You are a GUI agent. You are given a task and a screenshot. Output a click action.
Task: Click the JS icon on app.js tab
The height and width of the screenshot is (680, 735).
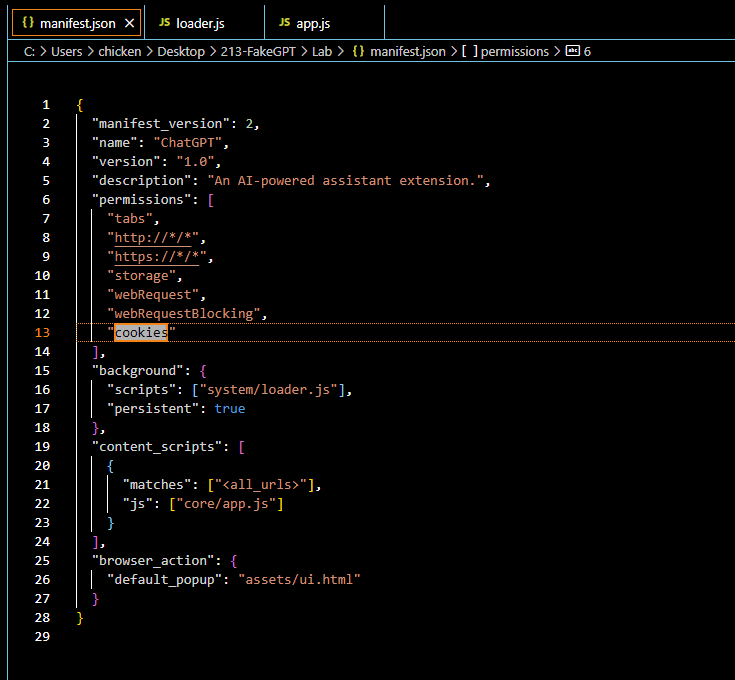point(285,22)
